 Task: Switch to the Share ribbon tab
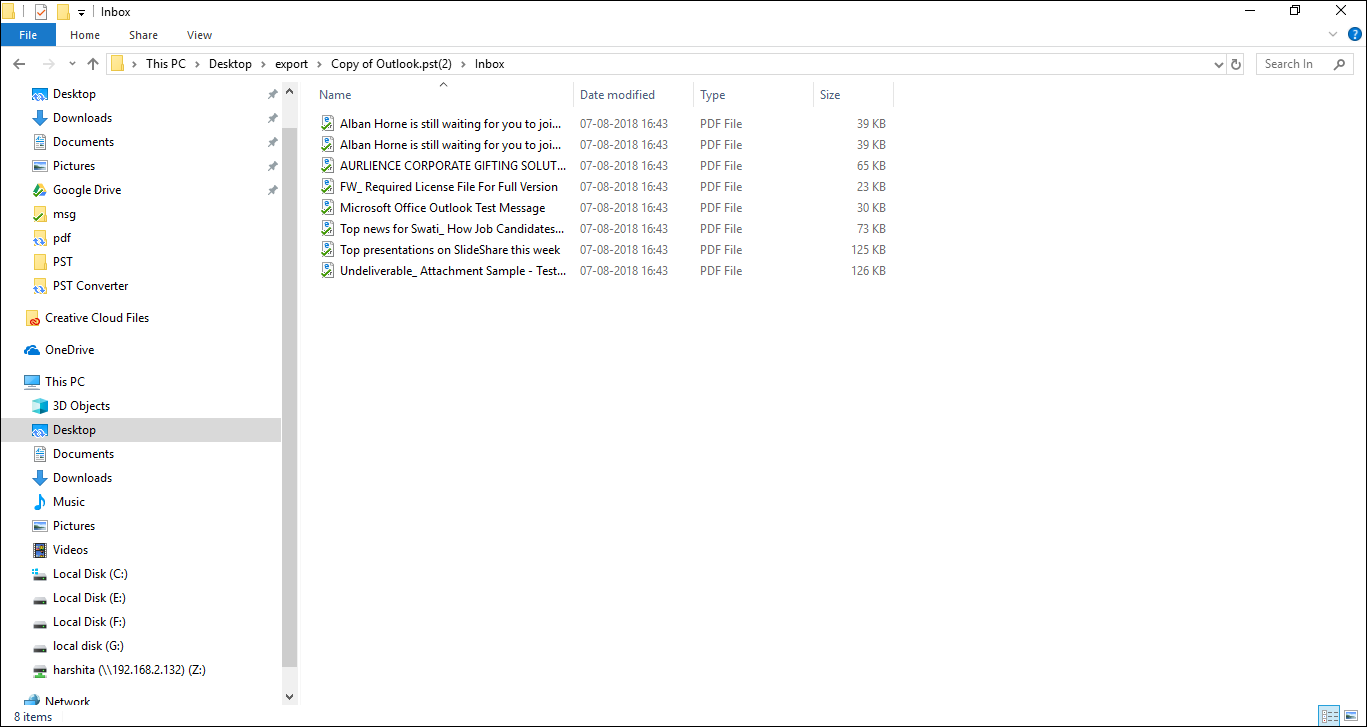pyautogui.click(x=143, y=35)
